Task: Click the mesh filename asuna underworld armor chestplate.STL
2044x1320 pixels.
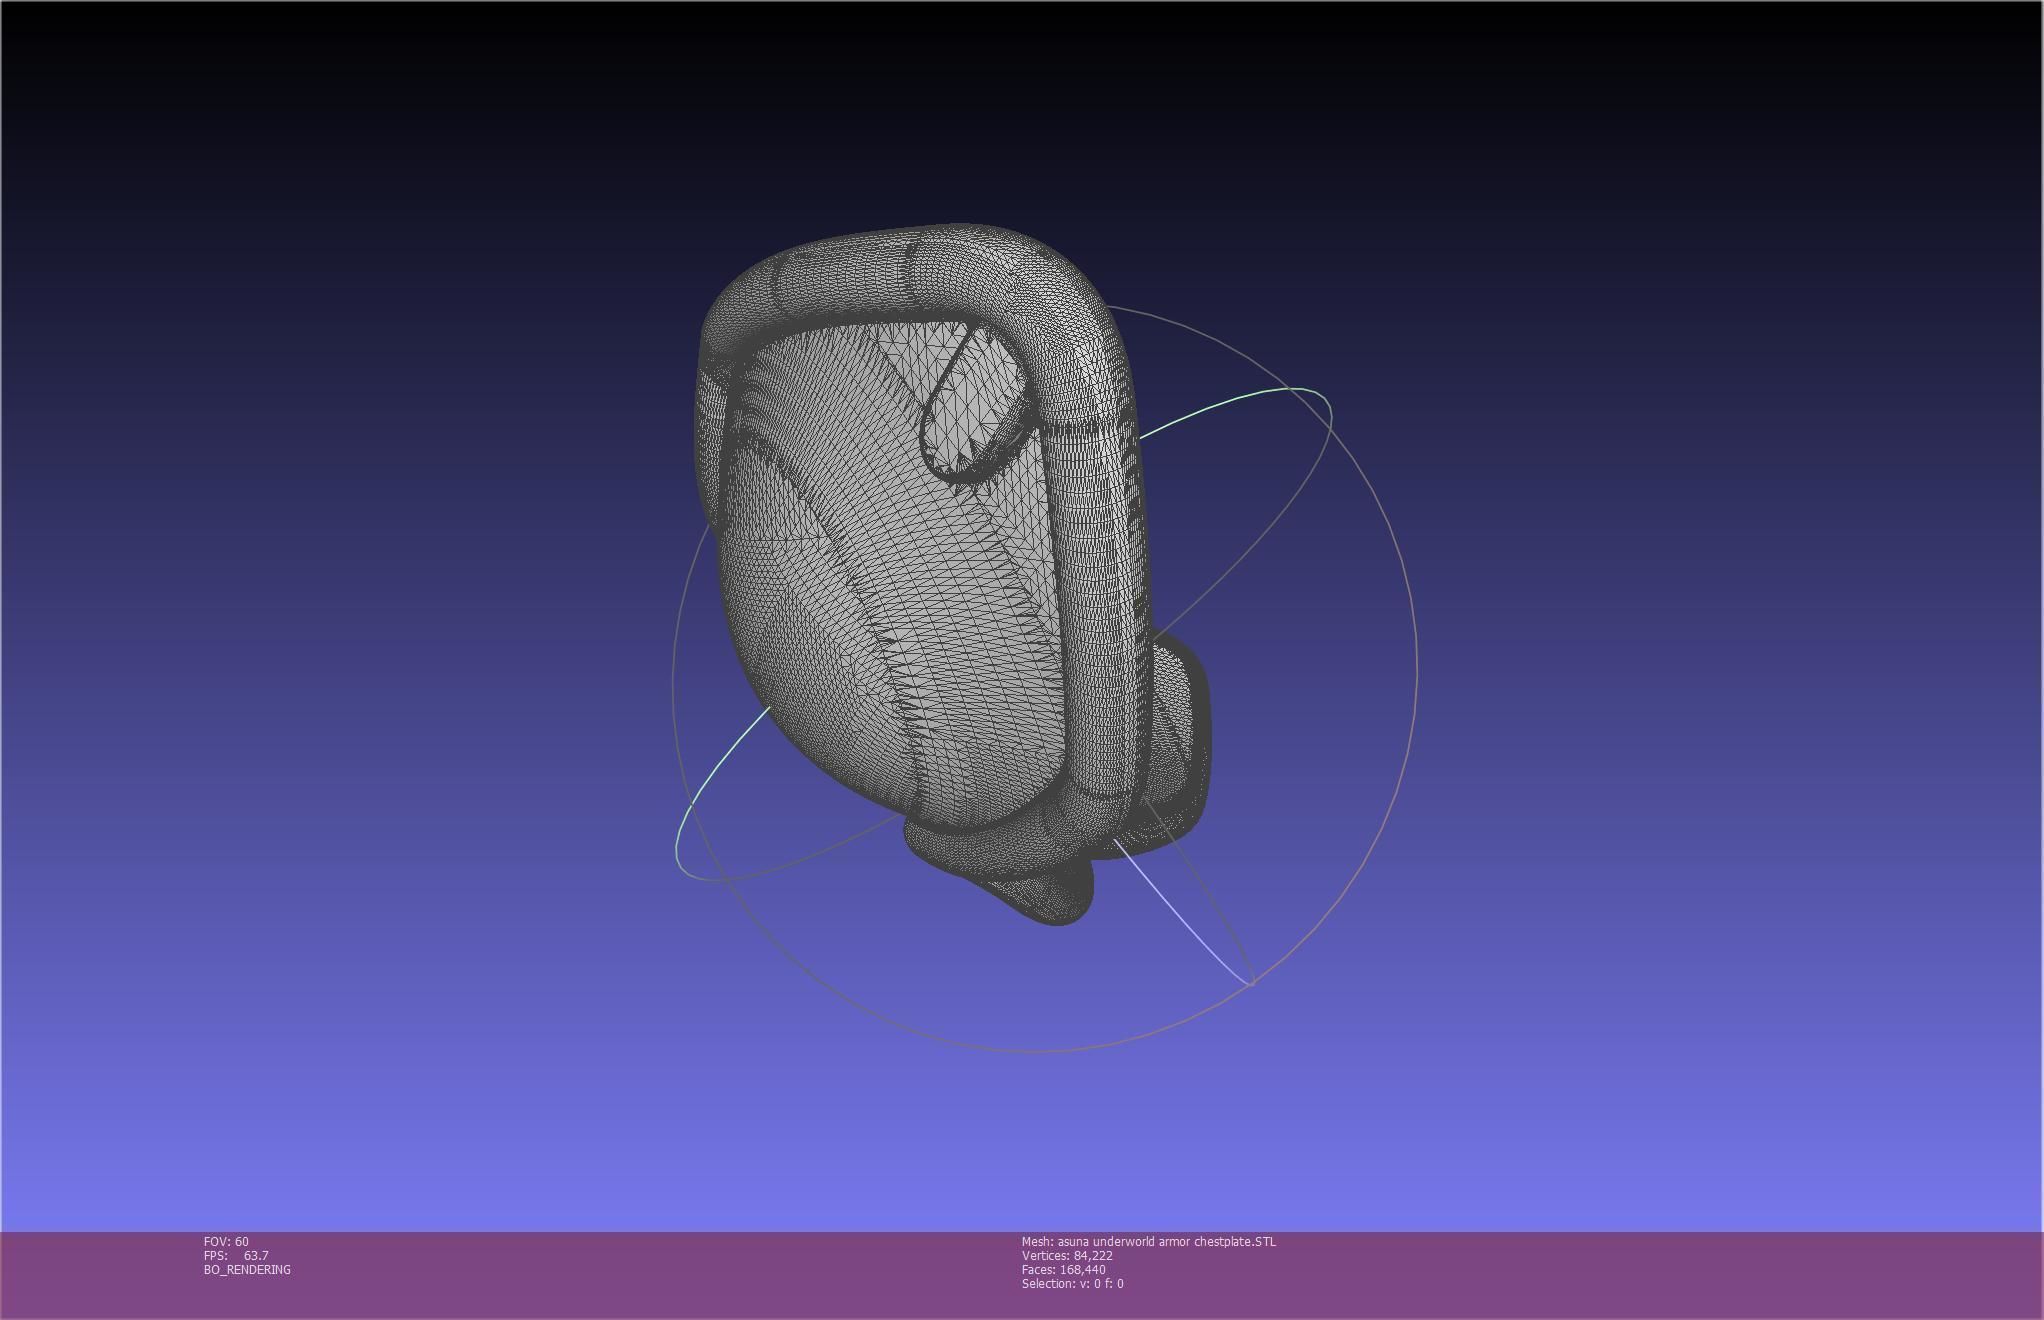Action: (1148, 1241)
